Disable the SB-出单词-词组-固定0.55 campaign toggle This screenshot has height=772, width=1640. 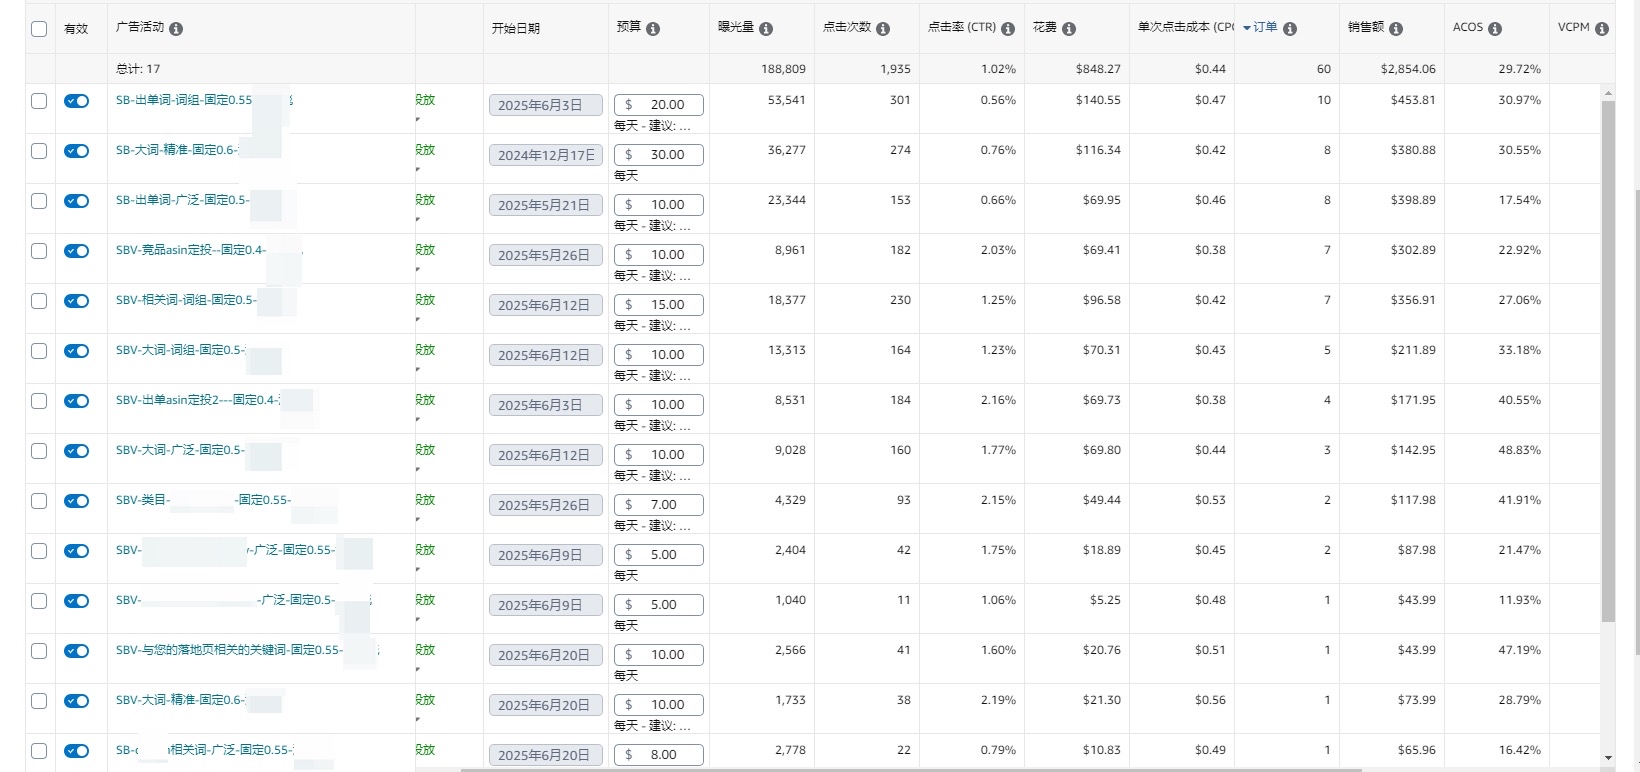click(77, 101)
